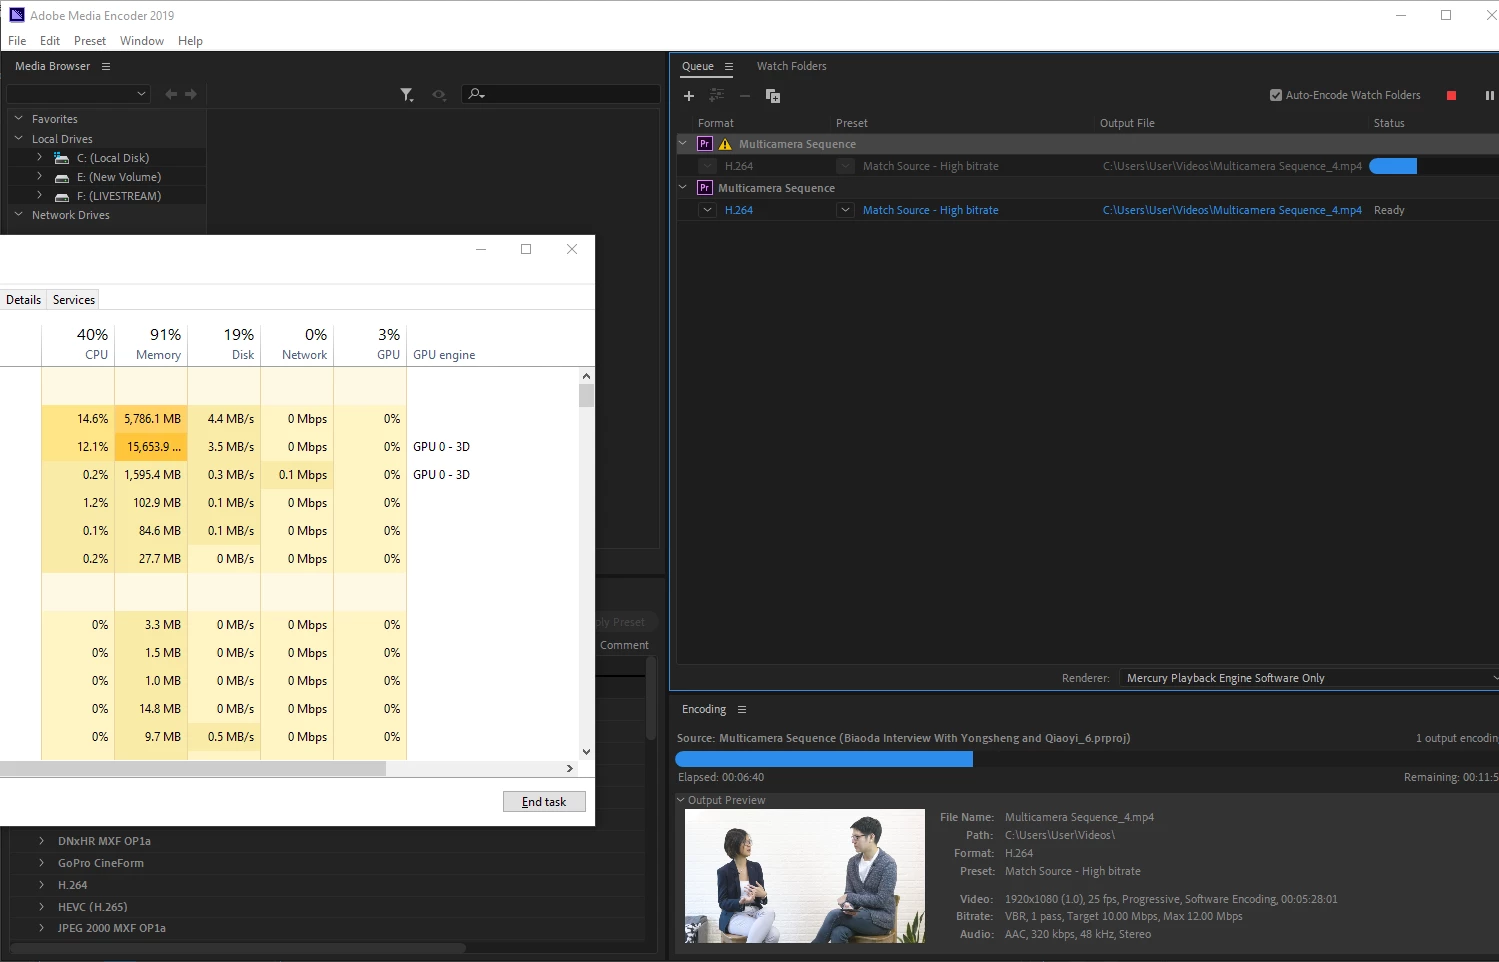Open the Window menu
Screen dimensions: 1499x962
[142, 41]
